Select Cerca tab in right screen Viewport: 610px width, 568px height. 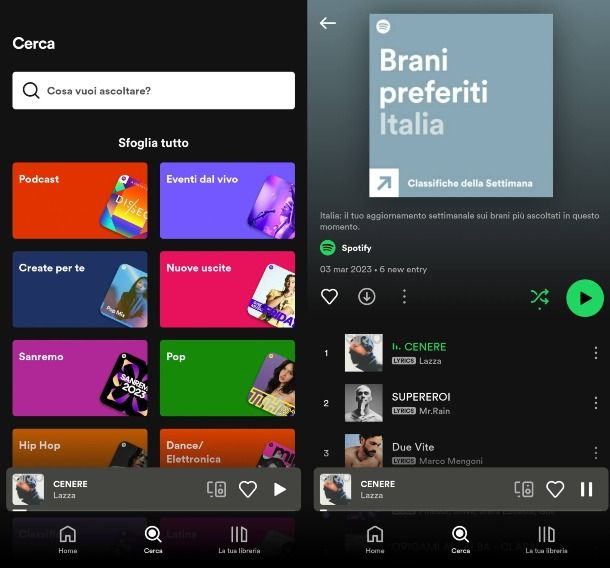pyautogui.click(x=461, y=540)
